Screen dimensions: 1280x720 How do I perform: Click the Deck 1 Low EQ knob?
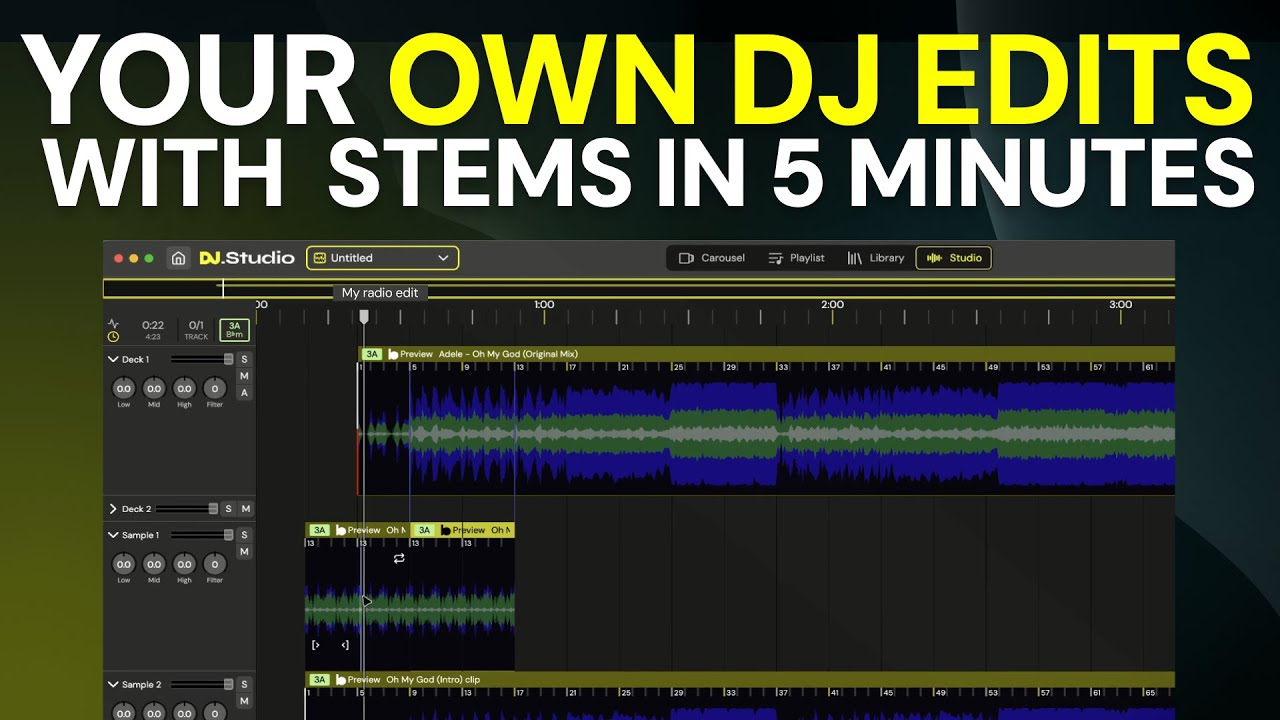pos(123,388)
